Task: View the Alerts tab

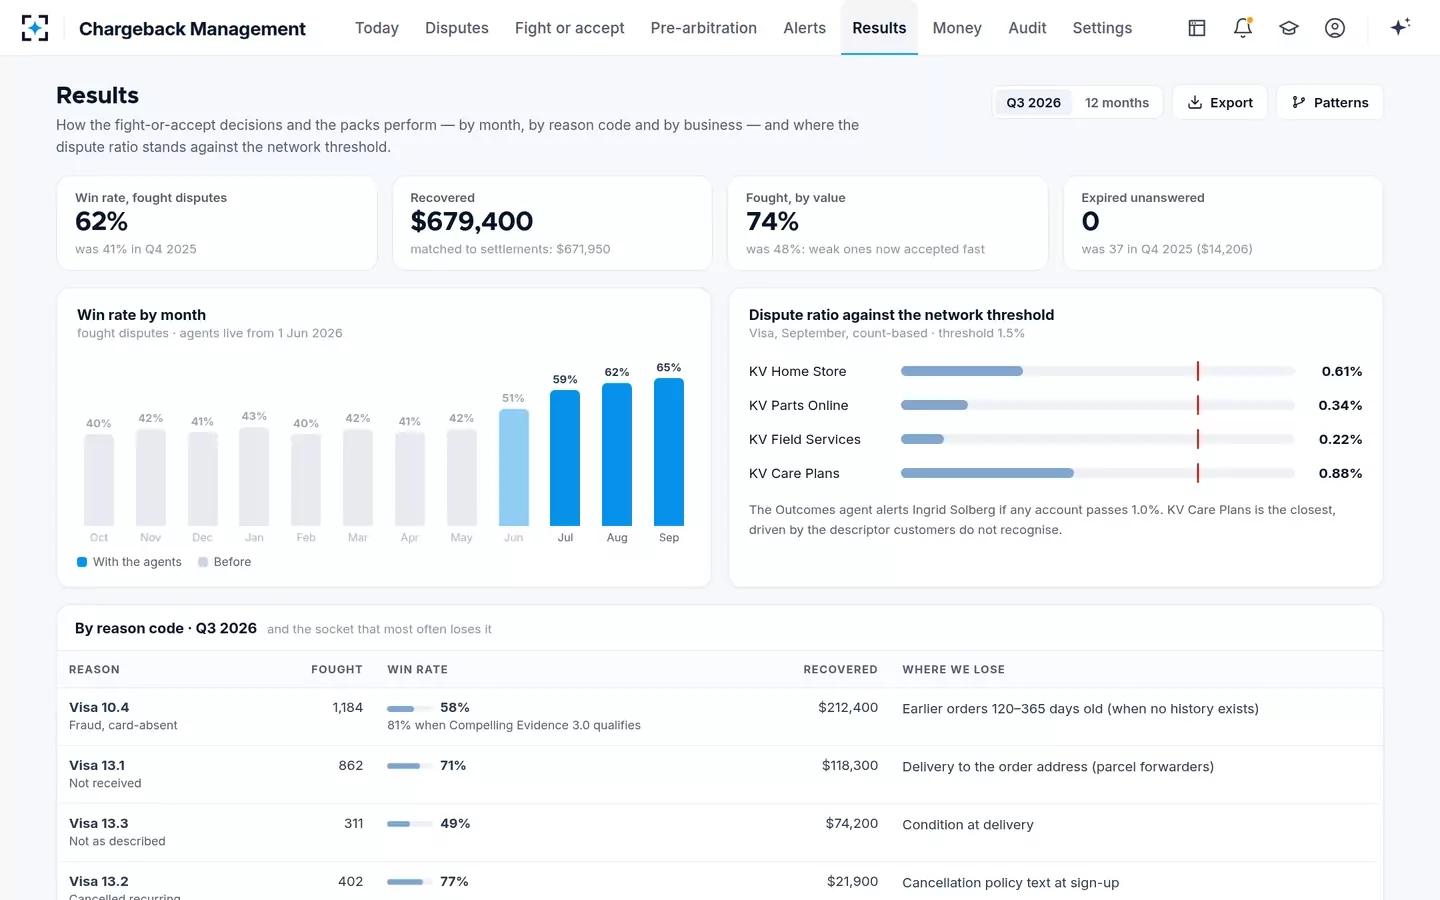Action: (x=805, y=28)
